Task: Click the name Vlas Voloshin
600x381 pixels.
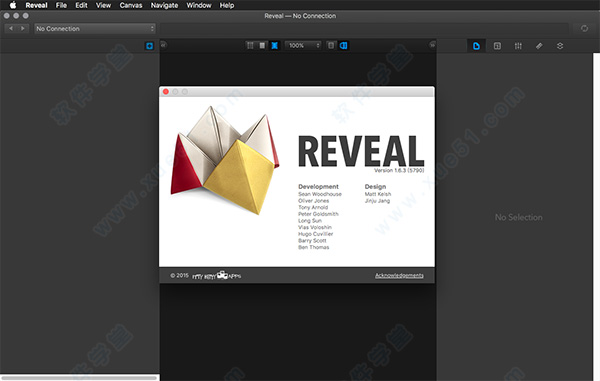Action: click(x=315, y=227)
